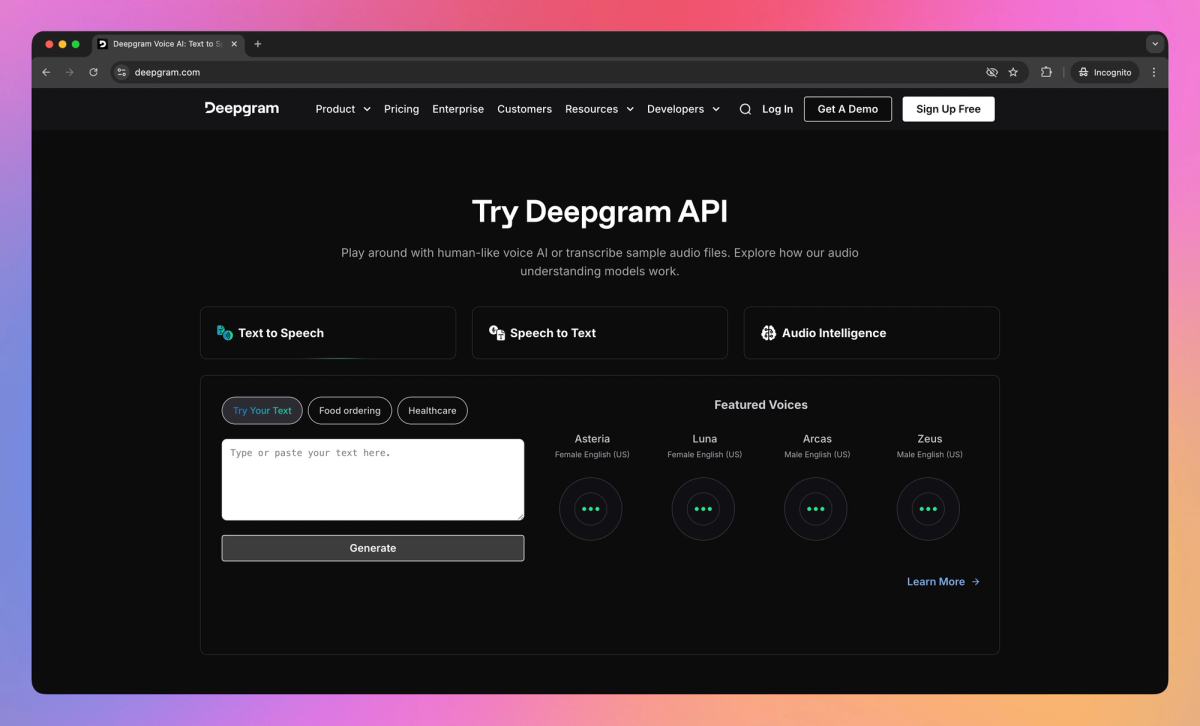Click the Zeus voice name

pyautogui.click(x=929, y=439)
